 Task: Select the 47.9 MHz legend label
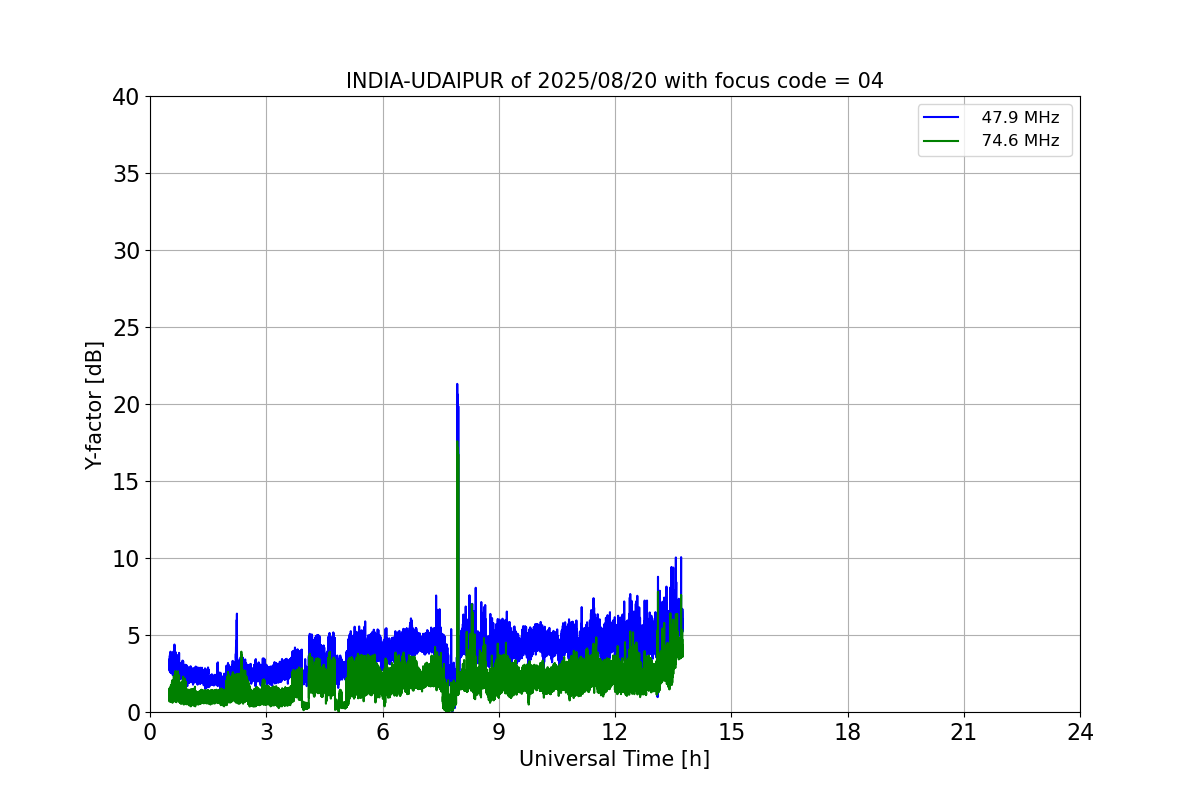pos(1020,118)
